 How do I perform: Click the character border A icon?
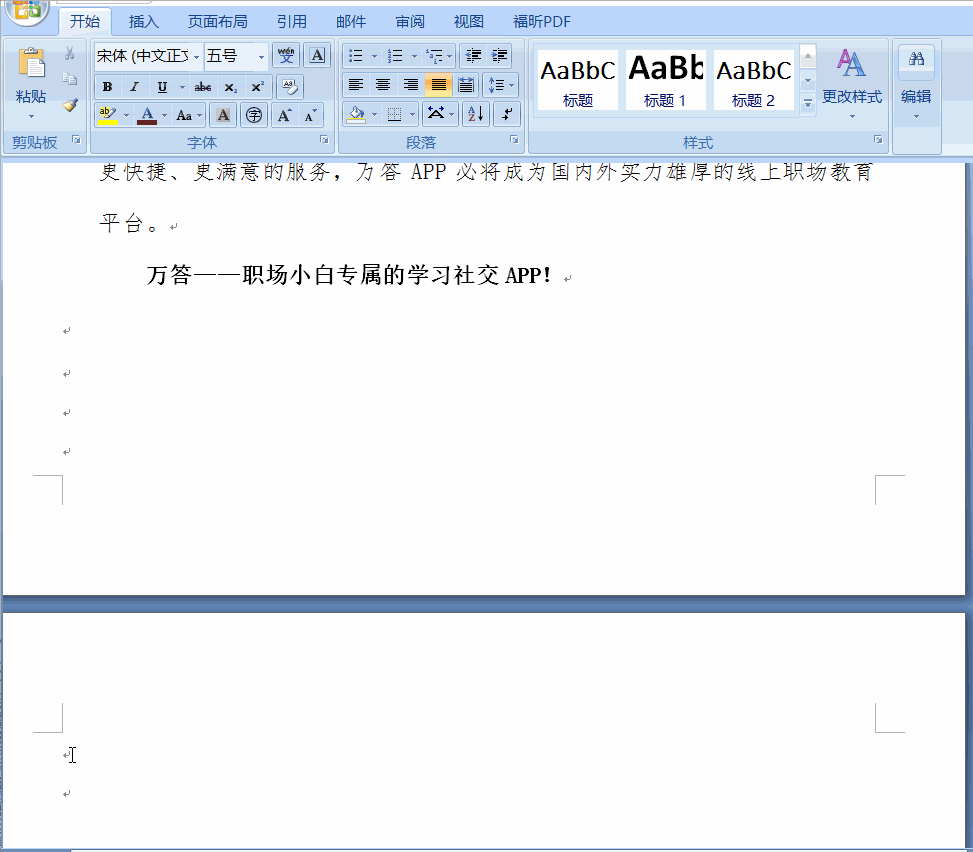[x=317, y=55]
